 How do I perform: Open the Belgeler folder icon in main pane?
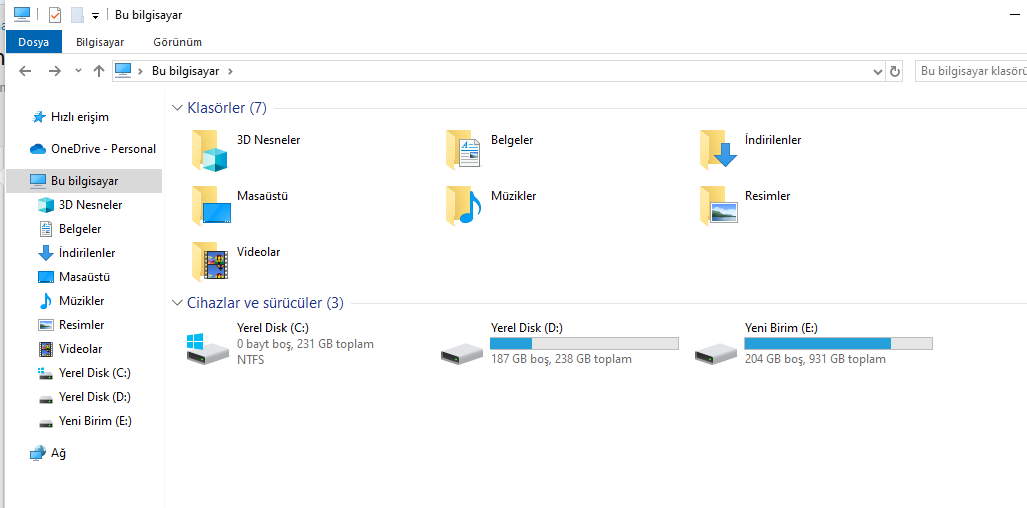tap(463, 149)
